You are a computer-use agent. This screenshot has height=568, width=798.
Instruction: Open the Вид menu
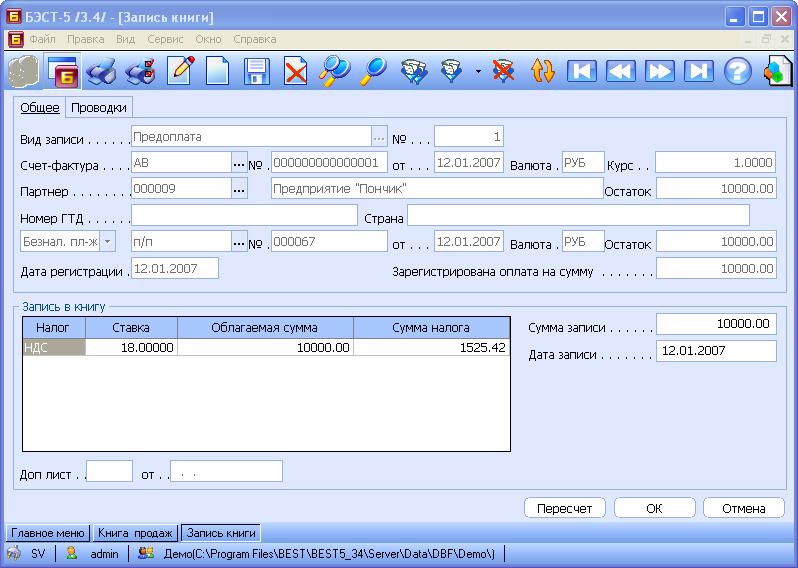pyautogui.click(x=125, y=39)
